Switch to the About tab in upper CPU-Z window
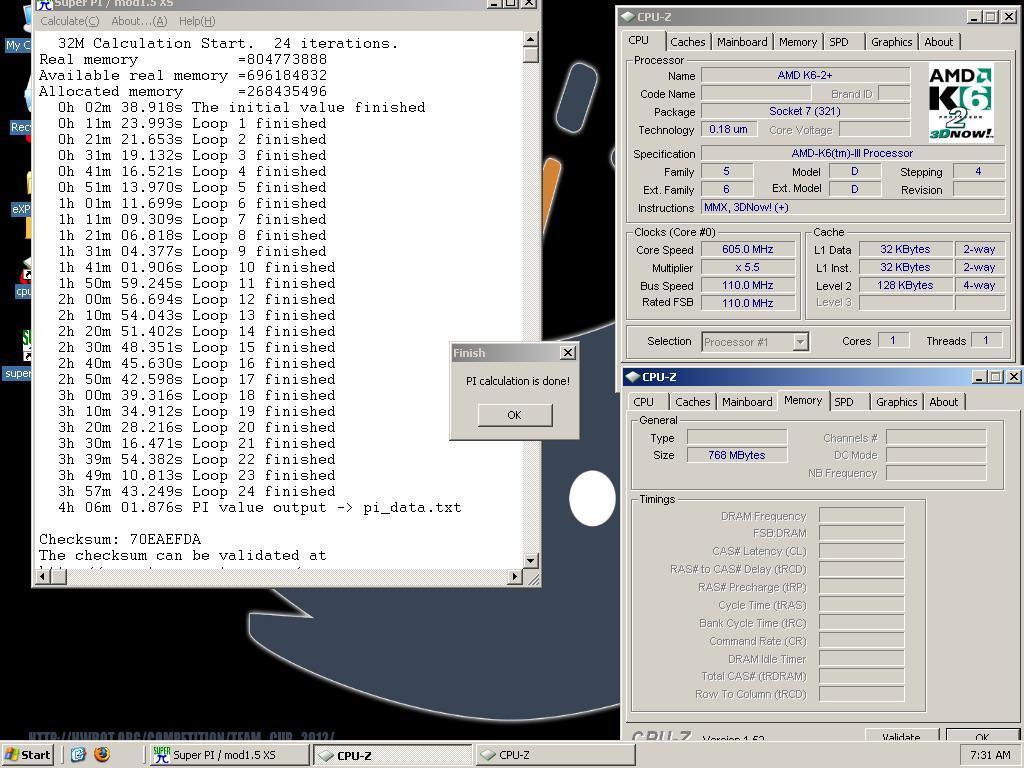Viewport: 1024px width, 768px height. [x=938, y=42]
